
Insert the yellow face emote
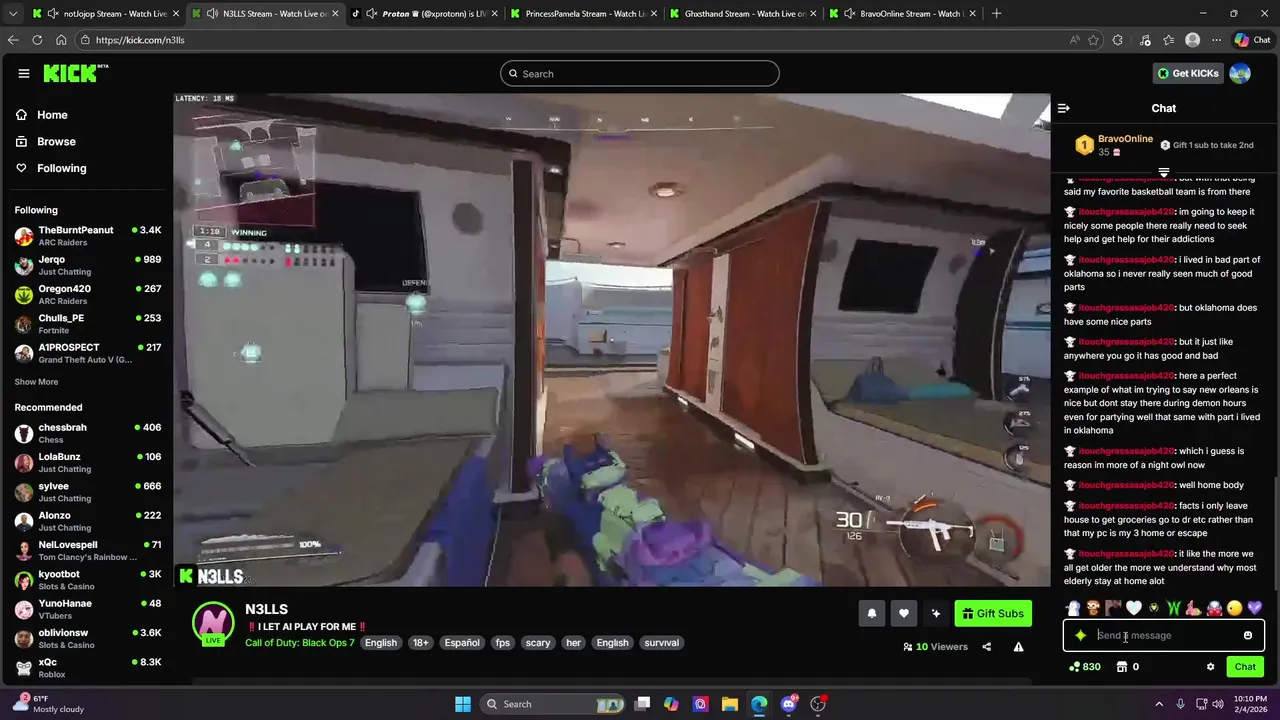pos(1235,608)
